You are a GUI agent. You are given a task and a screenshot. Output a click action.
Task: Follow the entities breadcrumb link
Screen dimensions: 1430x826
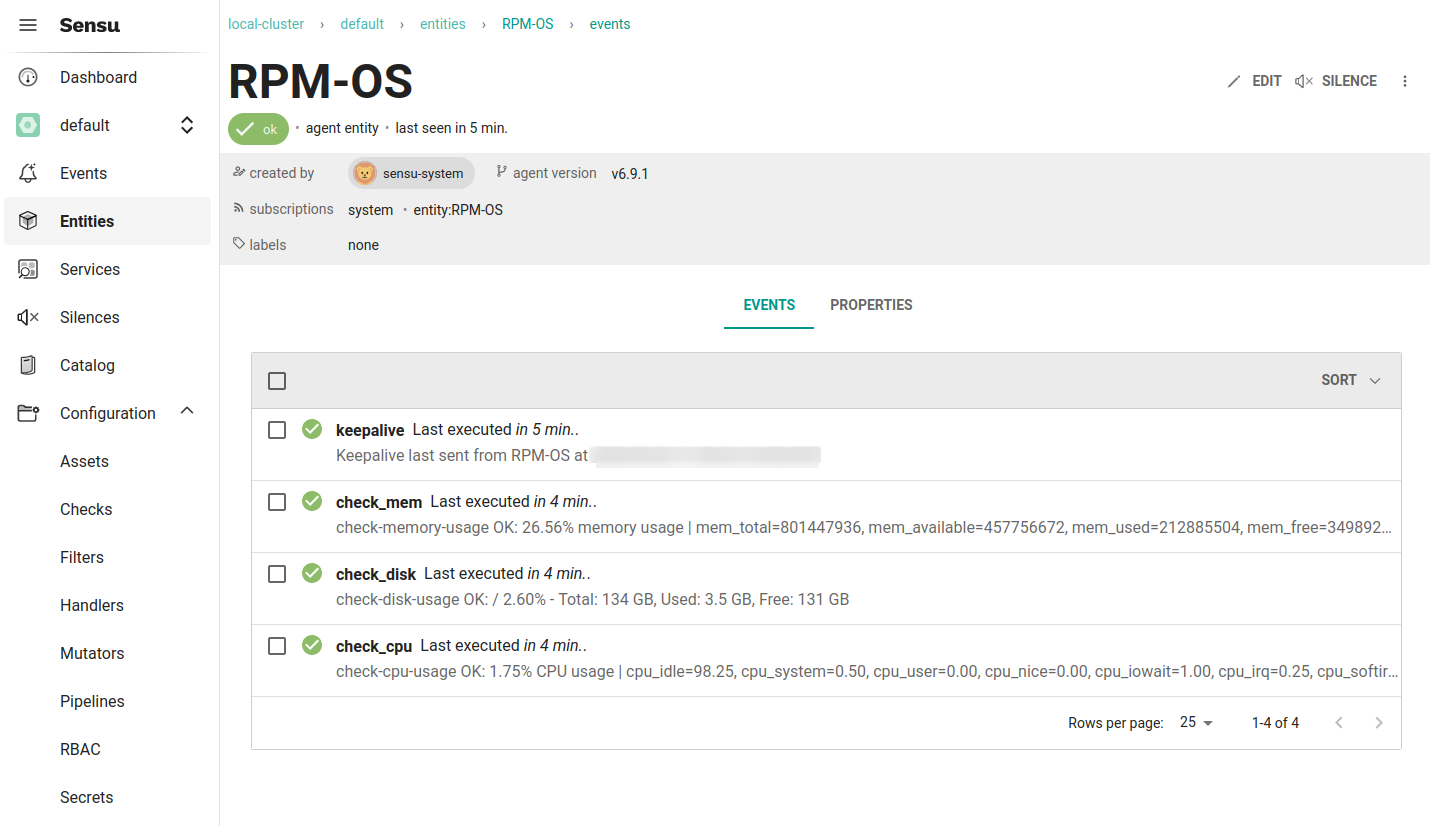point(443,24)
